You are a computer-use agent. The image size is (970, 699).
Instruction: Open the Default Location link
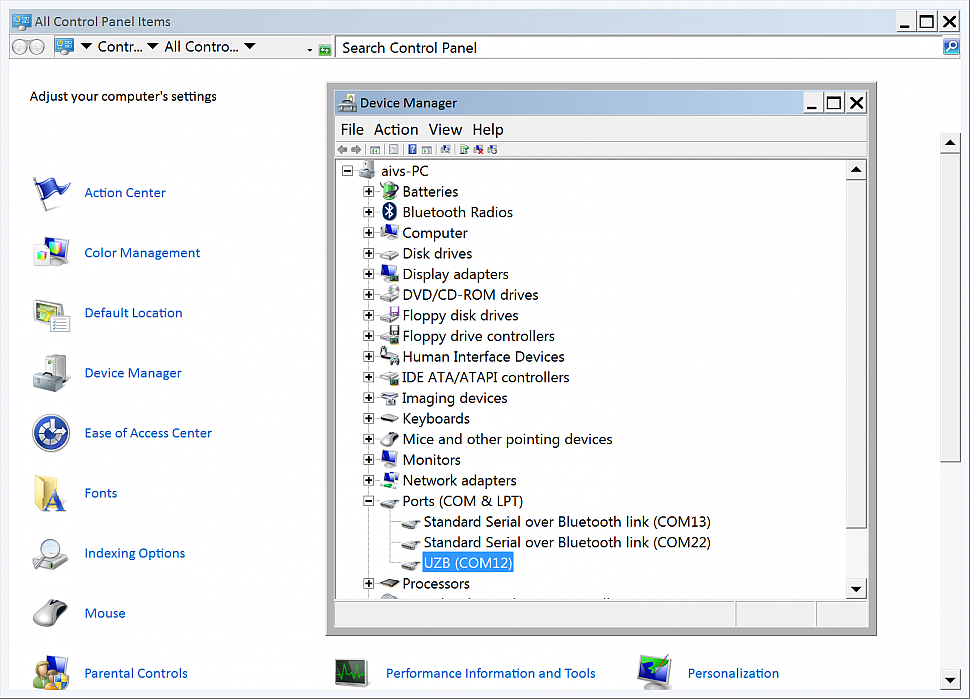click(134, 313)
